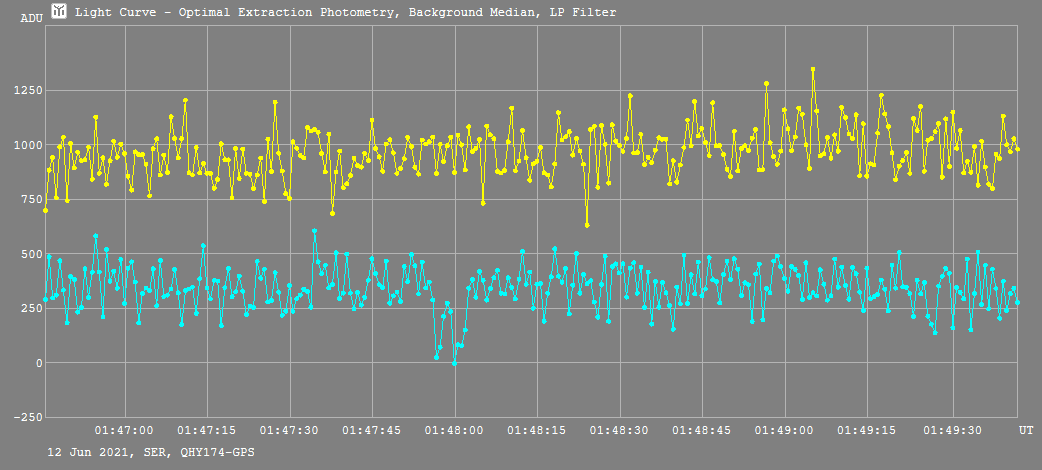Select the highest yellow data point peak
Screen dimensions: 1042x470
tap(813, 69)
